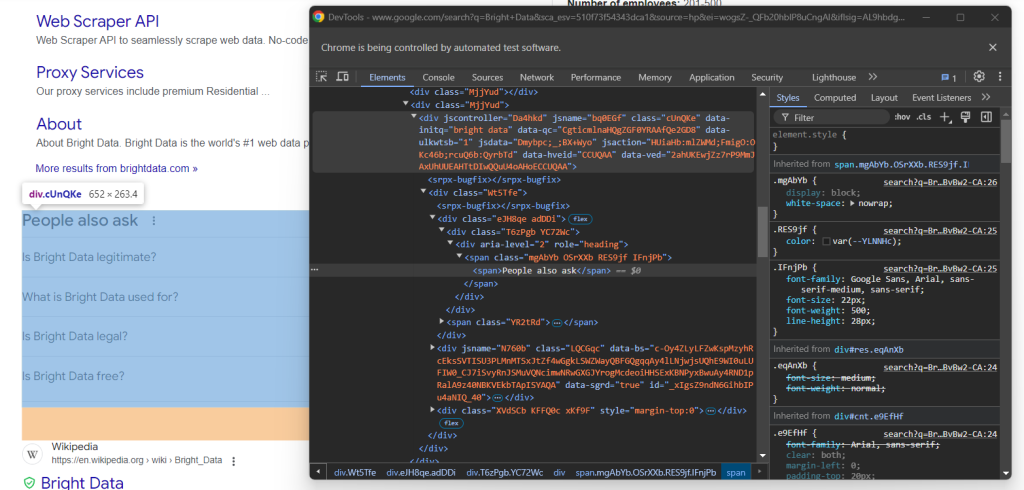Toggle the device toolbar icon in DevTools

[x=342, y=76]
